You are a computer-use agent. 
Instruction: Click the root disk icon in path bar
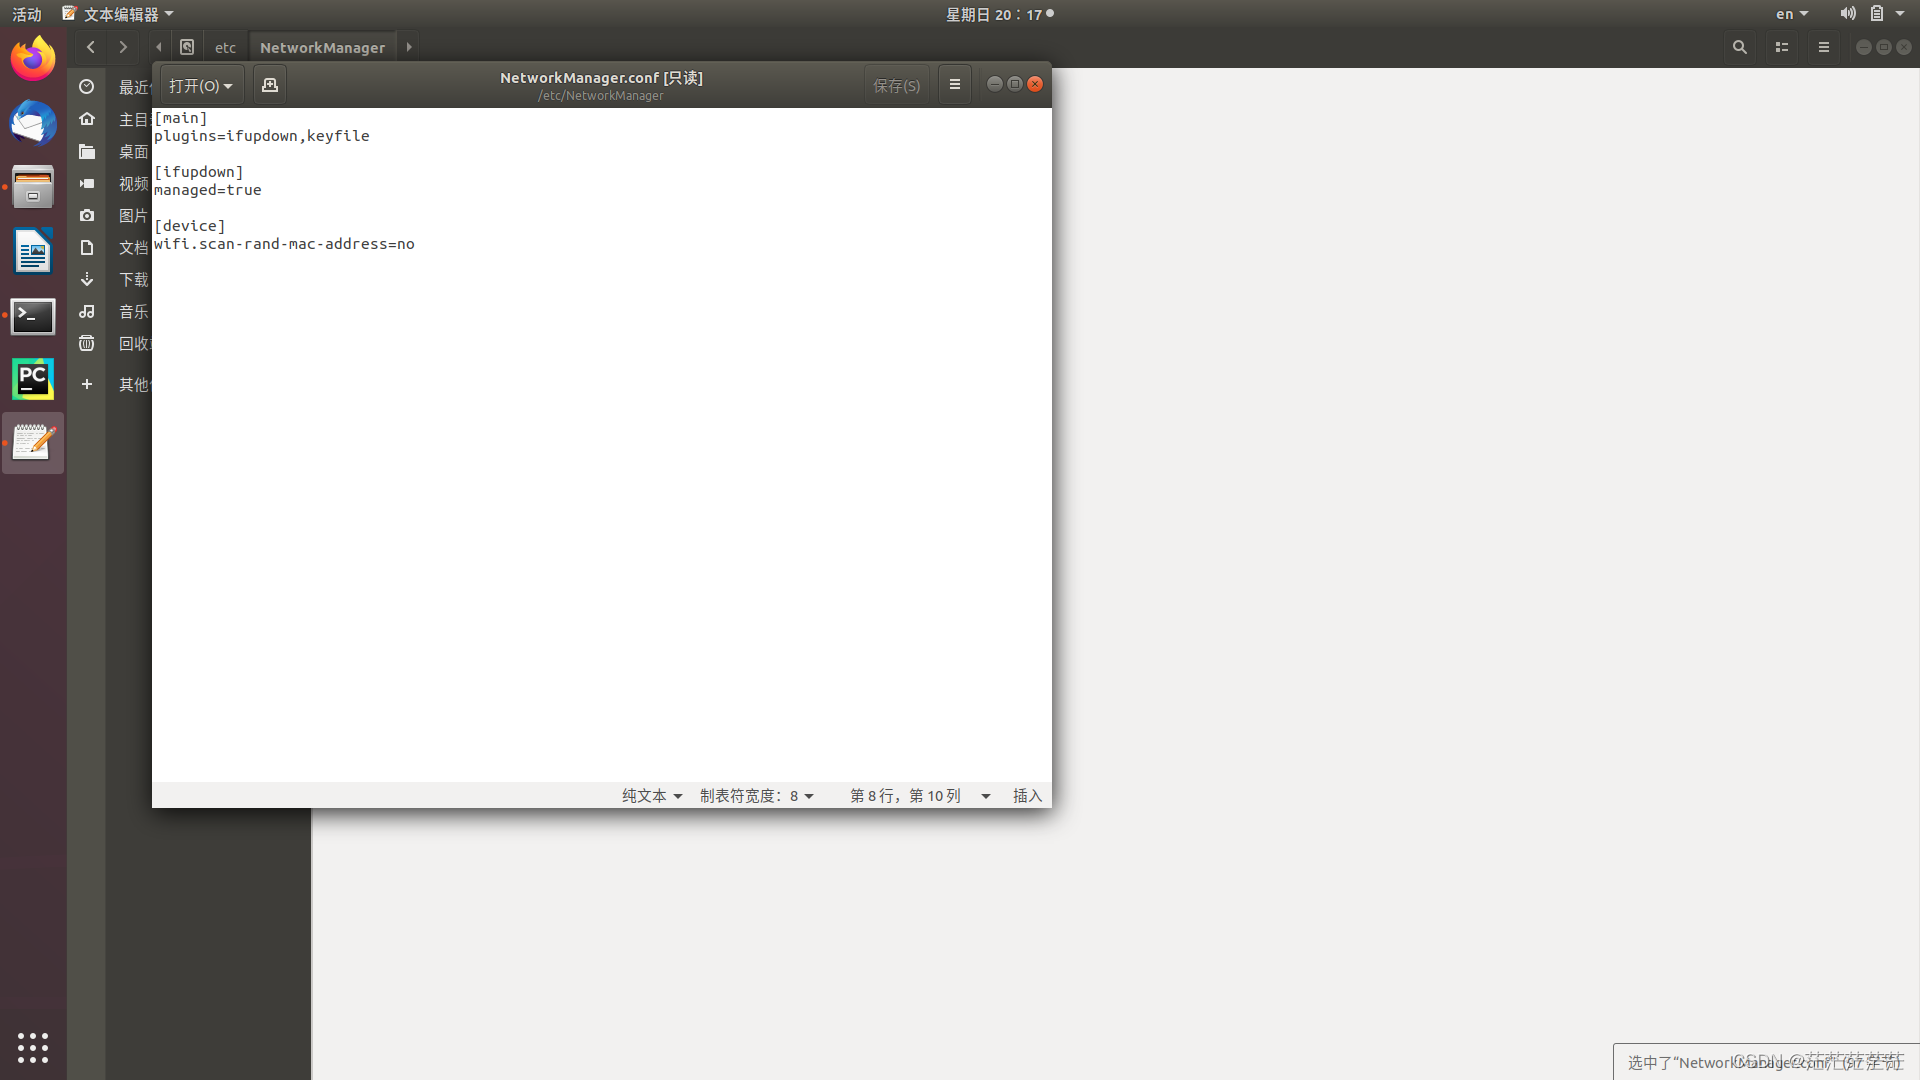(187, 47)
